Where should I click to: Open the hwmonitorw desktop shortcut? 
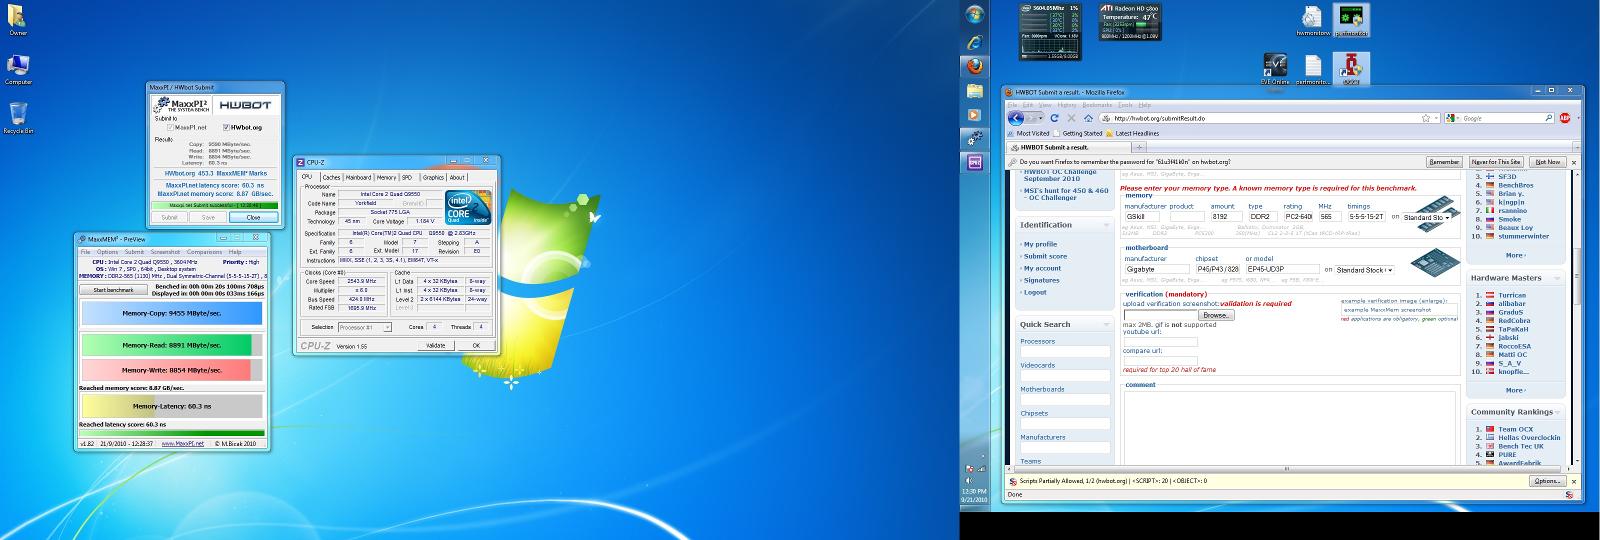pos(1313,19)
